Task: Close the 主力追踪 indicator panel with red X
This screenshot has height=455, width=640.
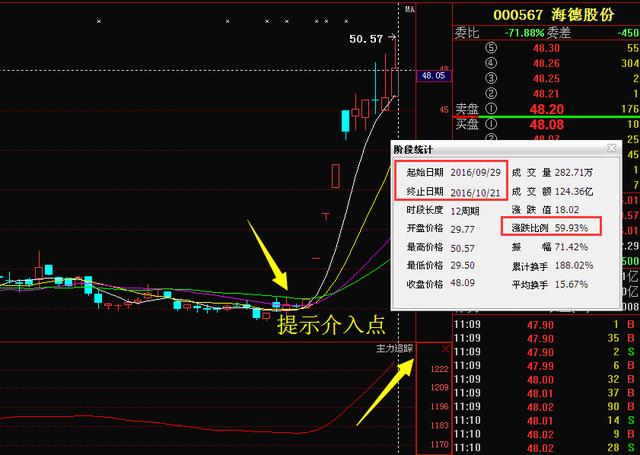Action: pyautogui.click(x=445, y=349)
